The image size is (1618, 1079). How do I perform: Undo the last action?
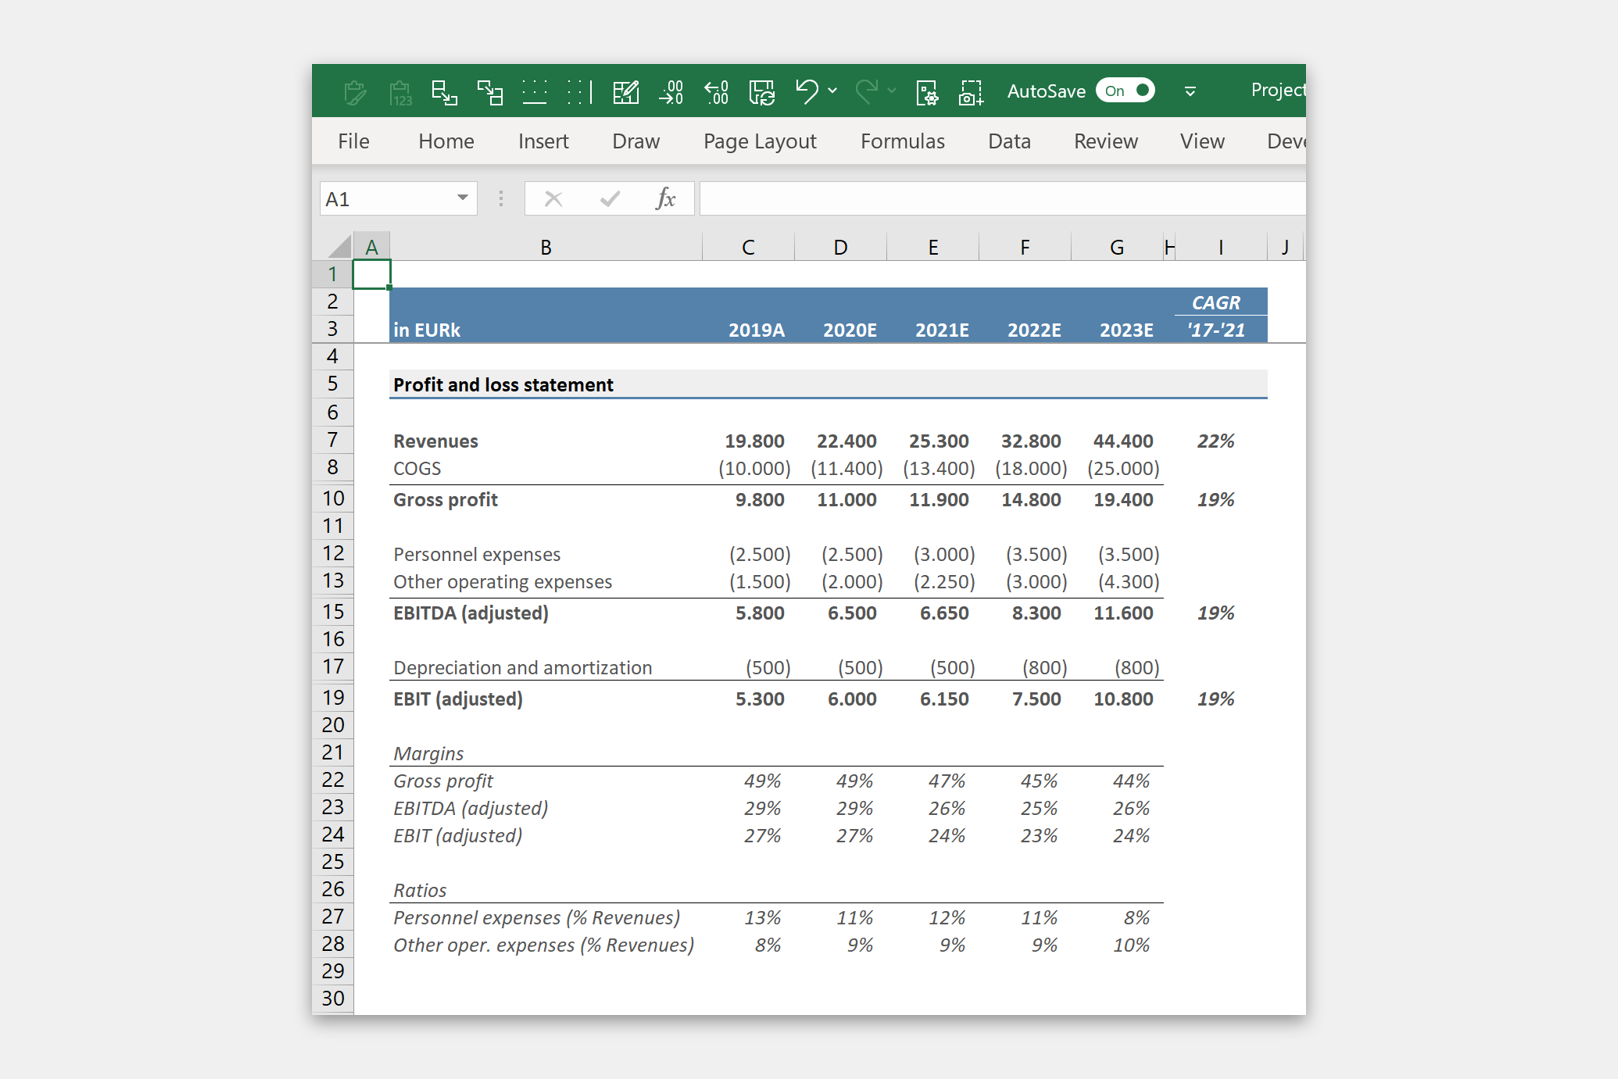click(x=807, y=91)
